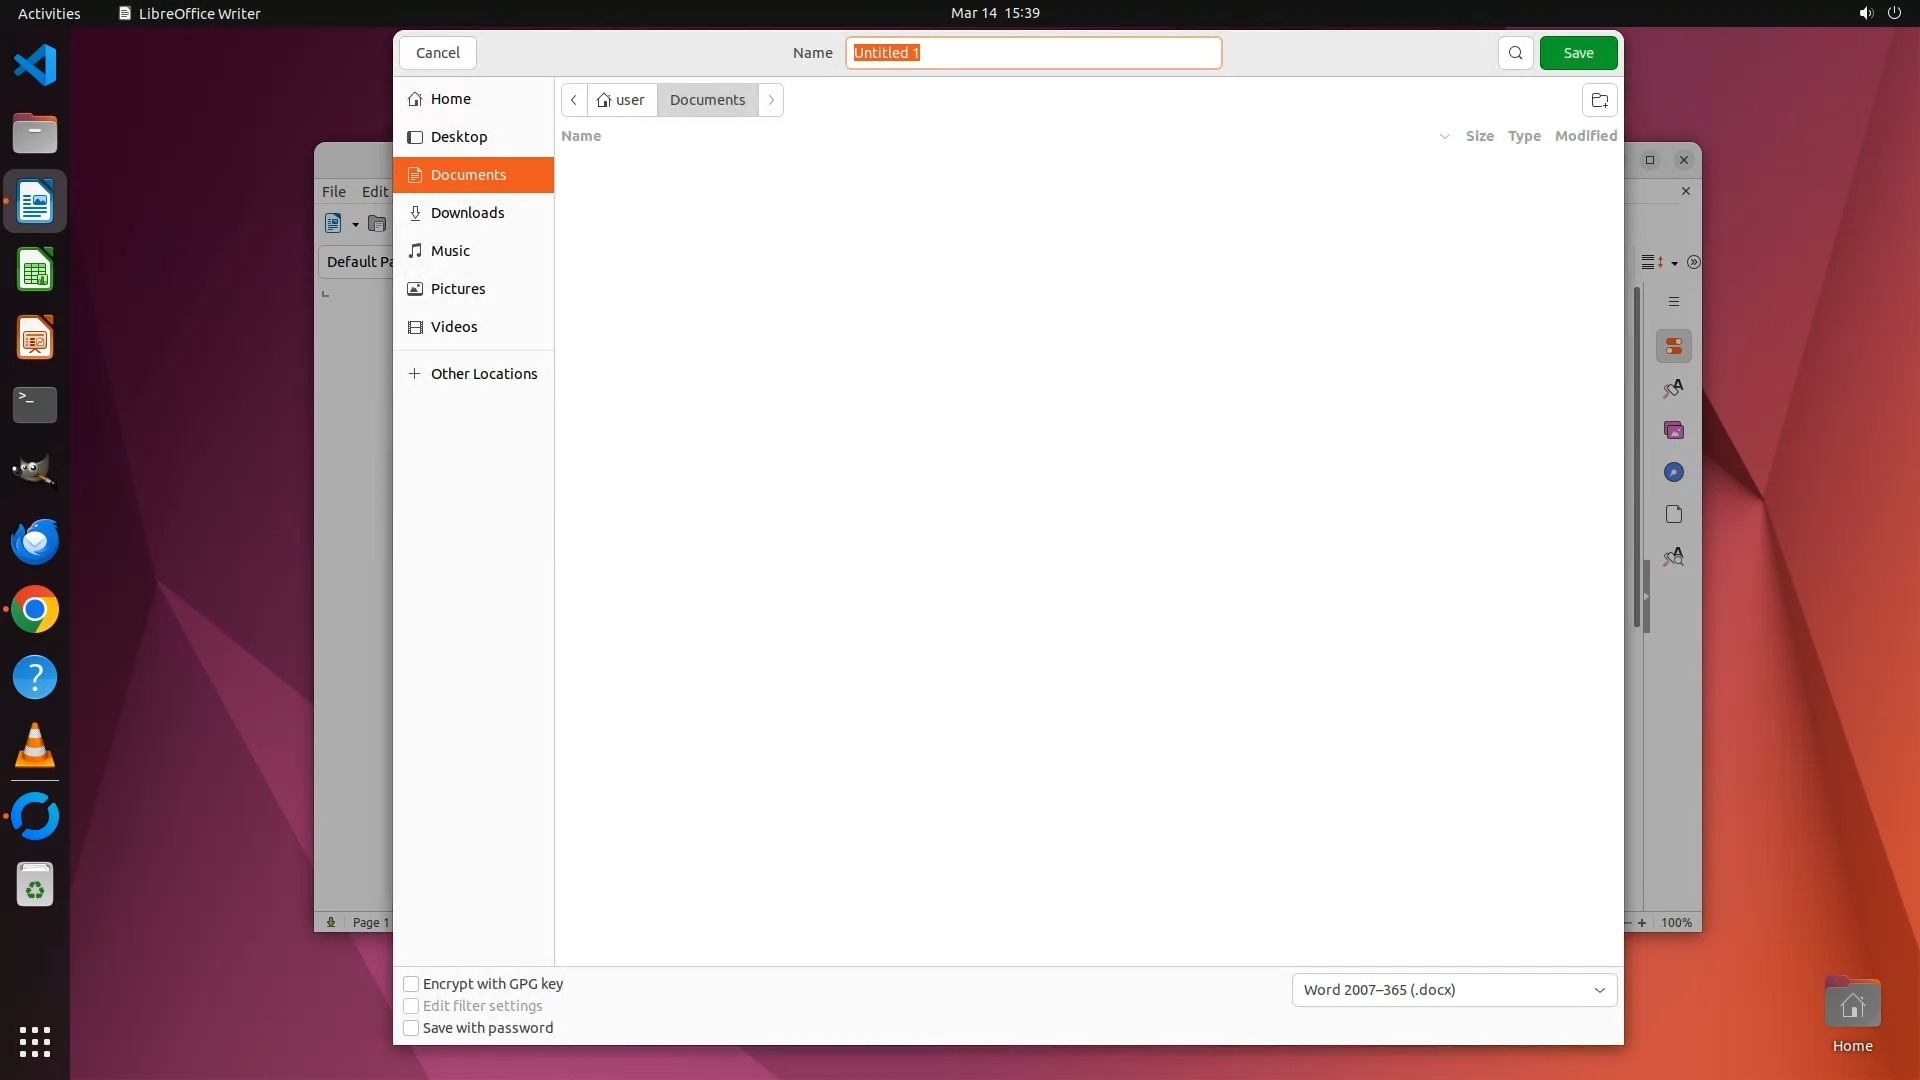Launch Thunderbird from the dock
This screenshot has height=1080, width=1920.
[x=35, y=542]
